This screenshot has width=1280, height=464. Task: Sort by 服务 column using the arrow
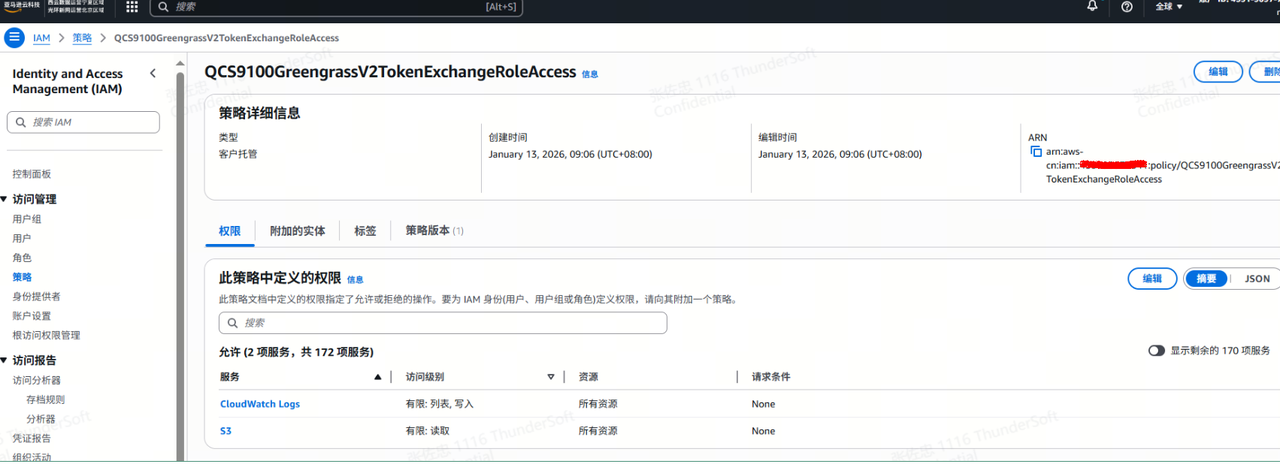tap(377, 377)
